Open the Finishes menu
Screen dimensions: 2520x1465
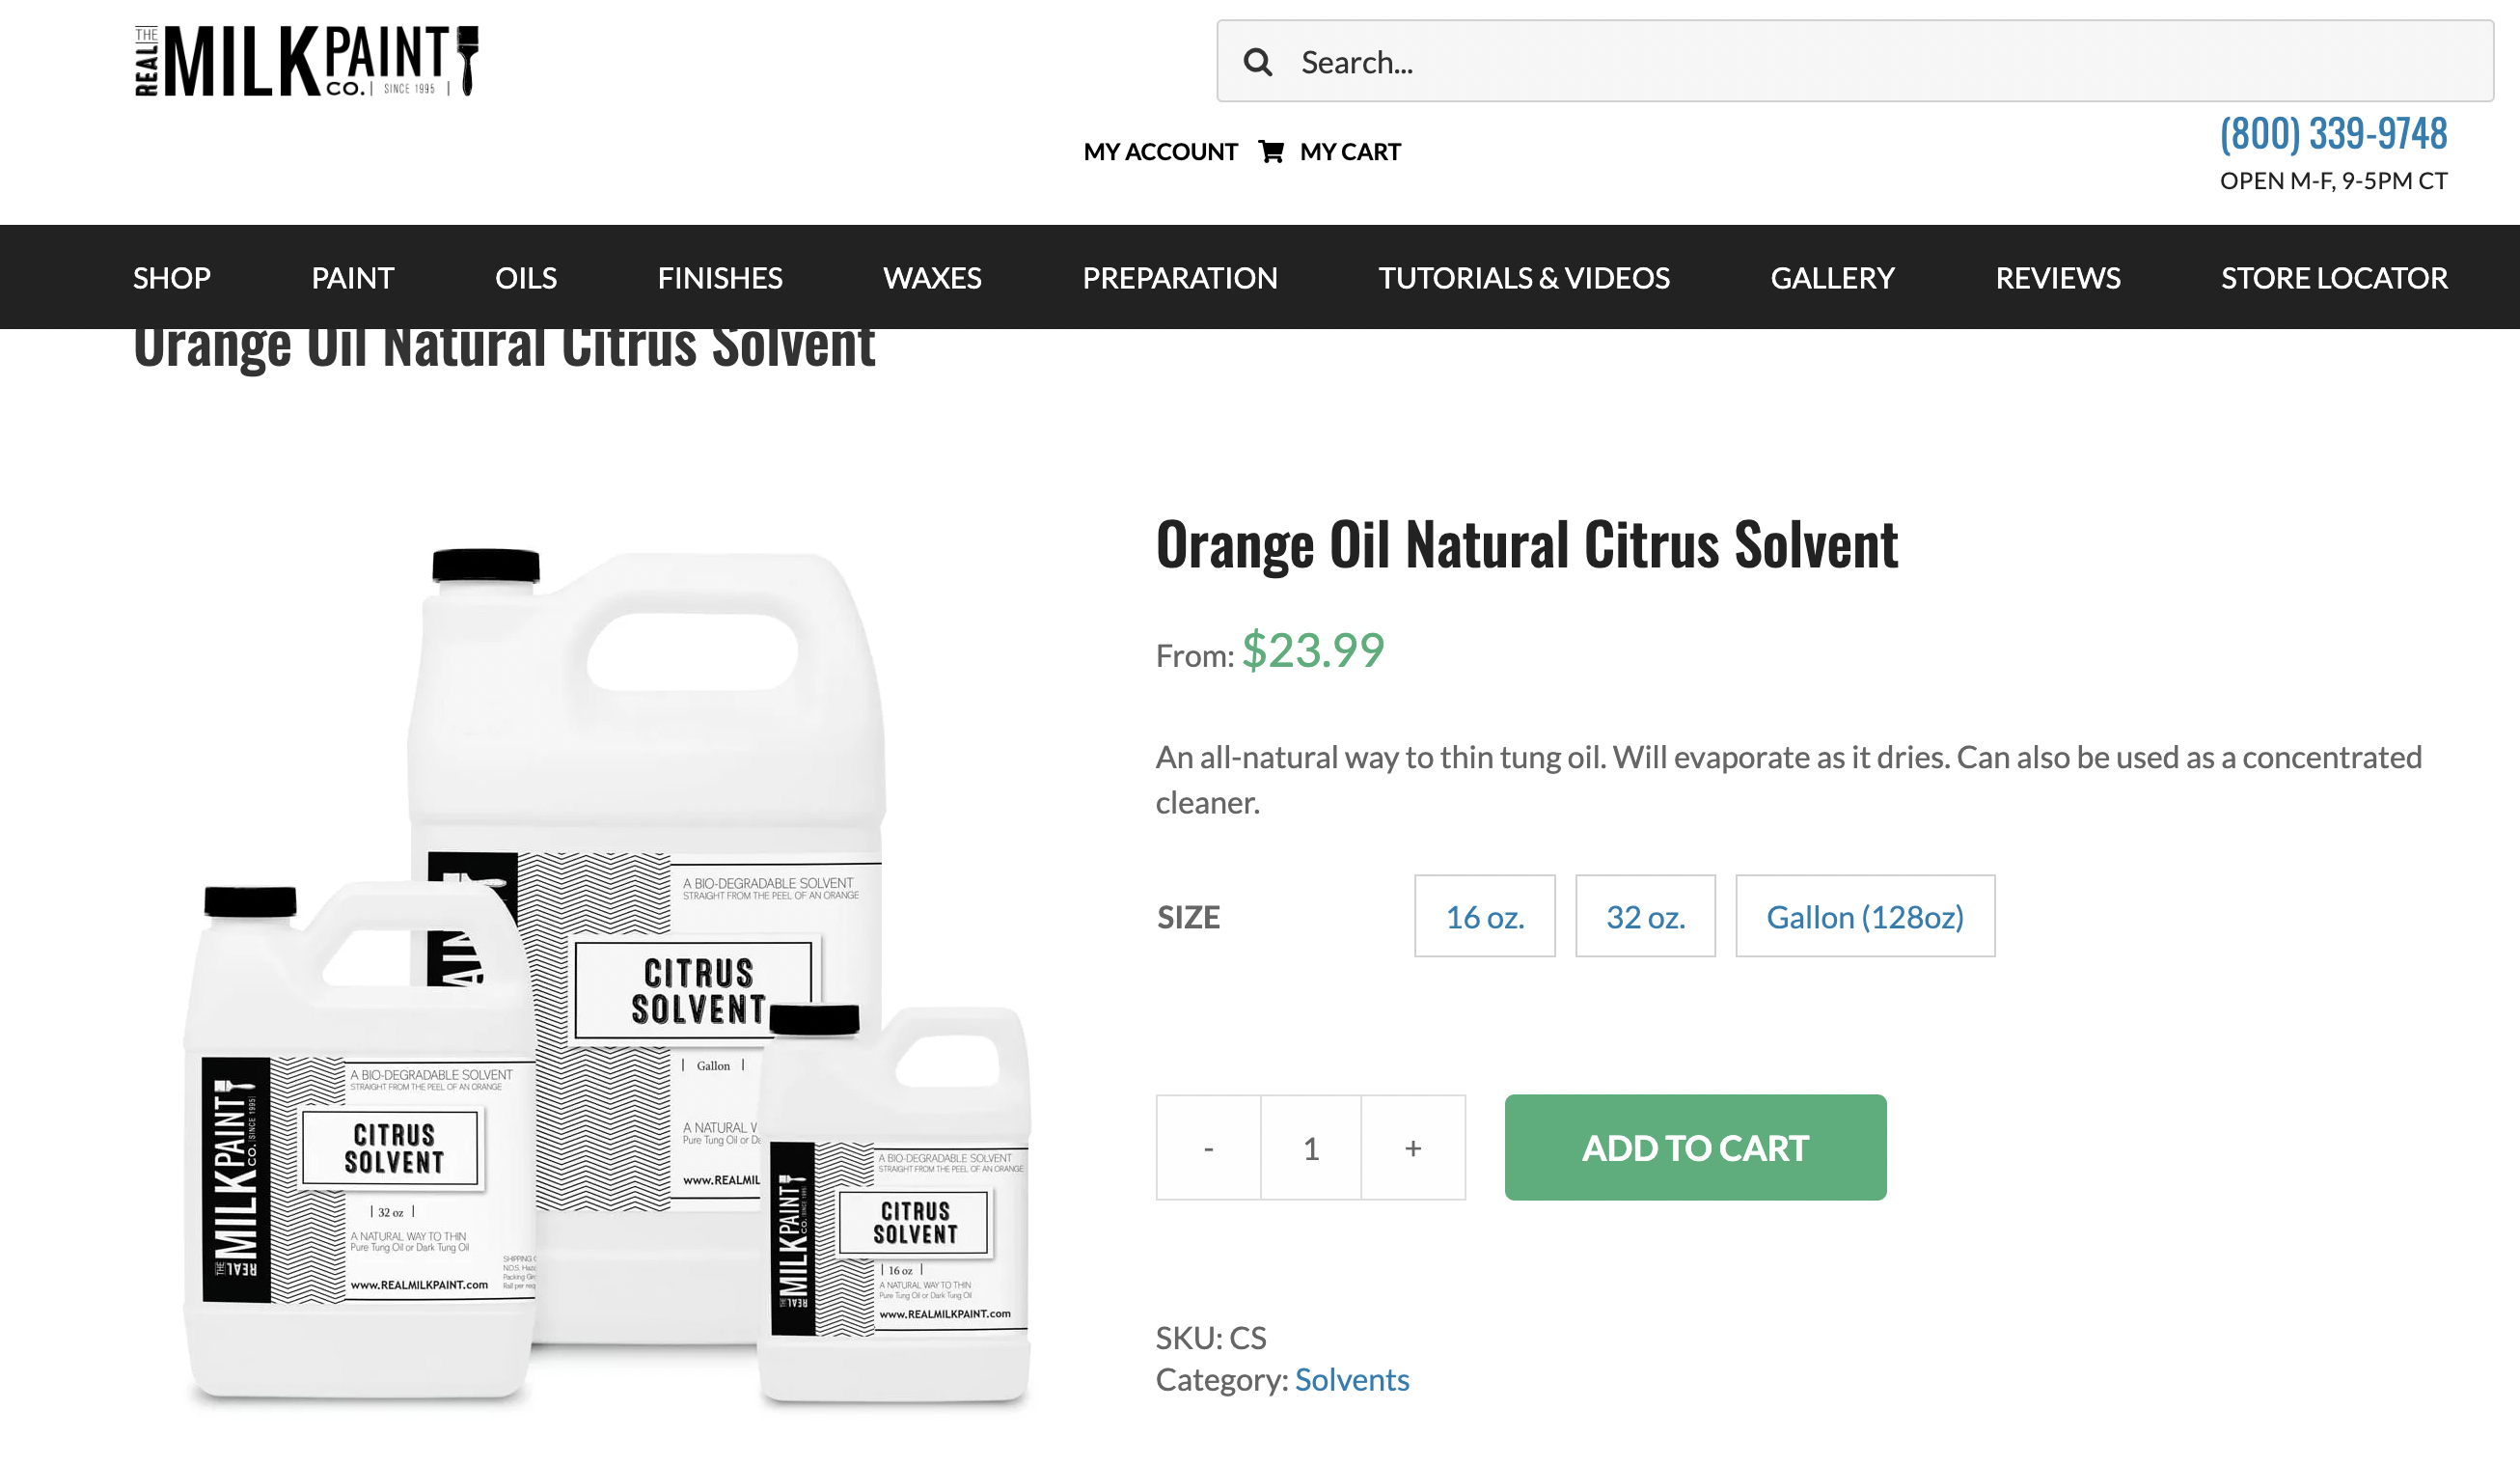pyautogui.click(x=720, y=278)
